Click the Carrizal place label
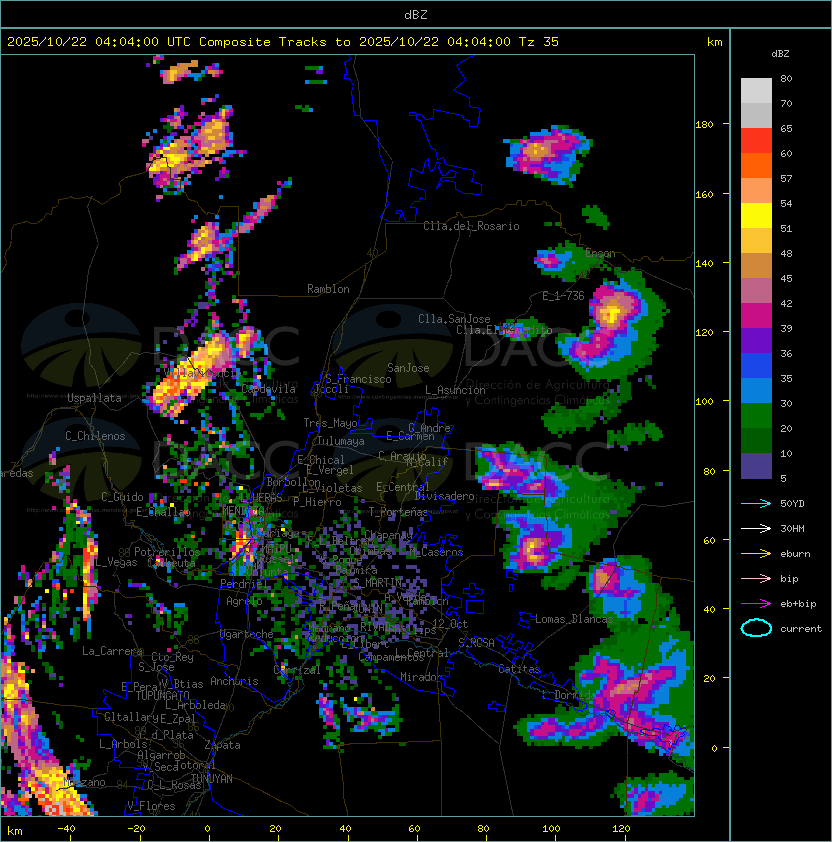The width and height of the screenshot is (832, 842). (x=297, y=670)
